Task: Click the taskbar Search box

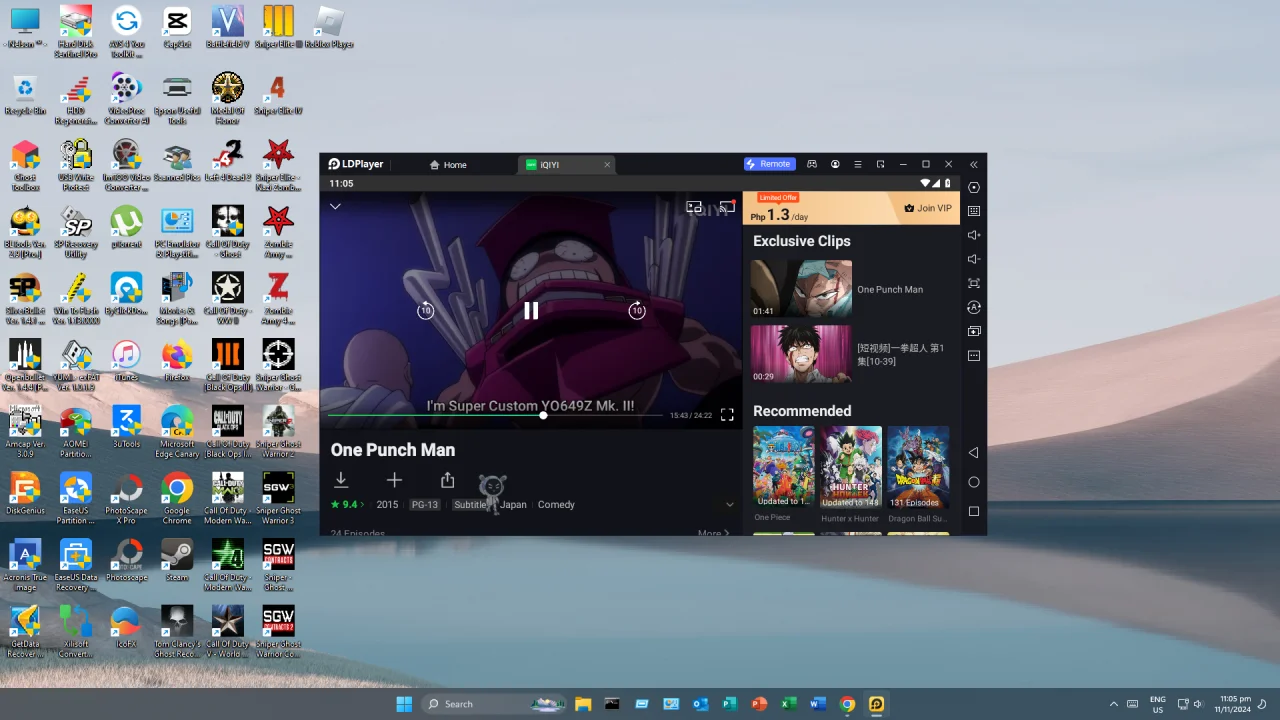Action: (x=496, y=704)
